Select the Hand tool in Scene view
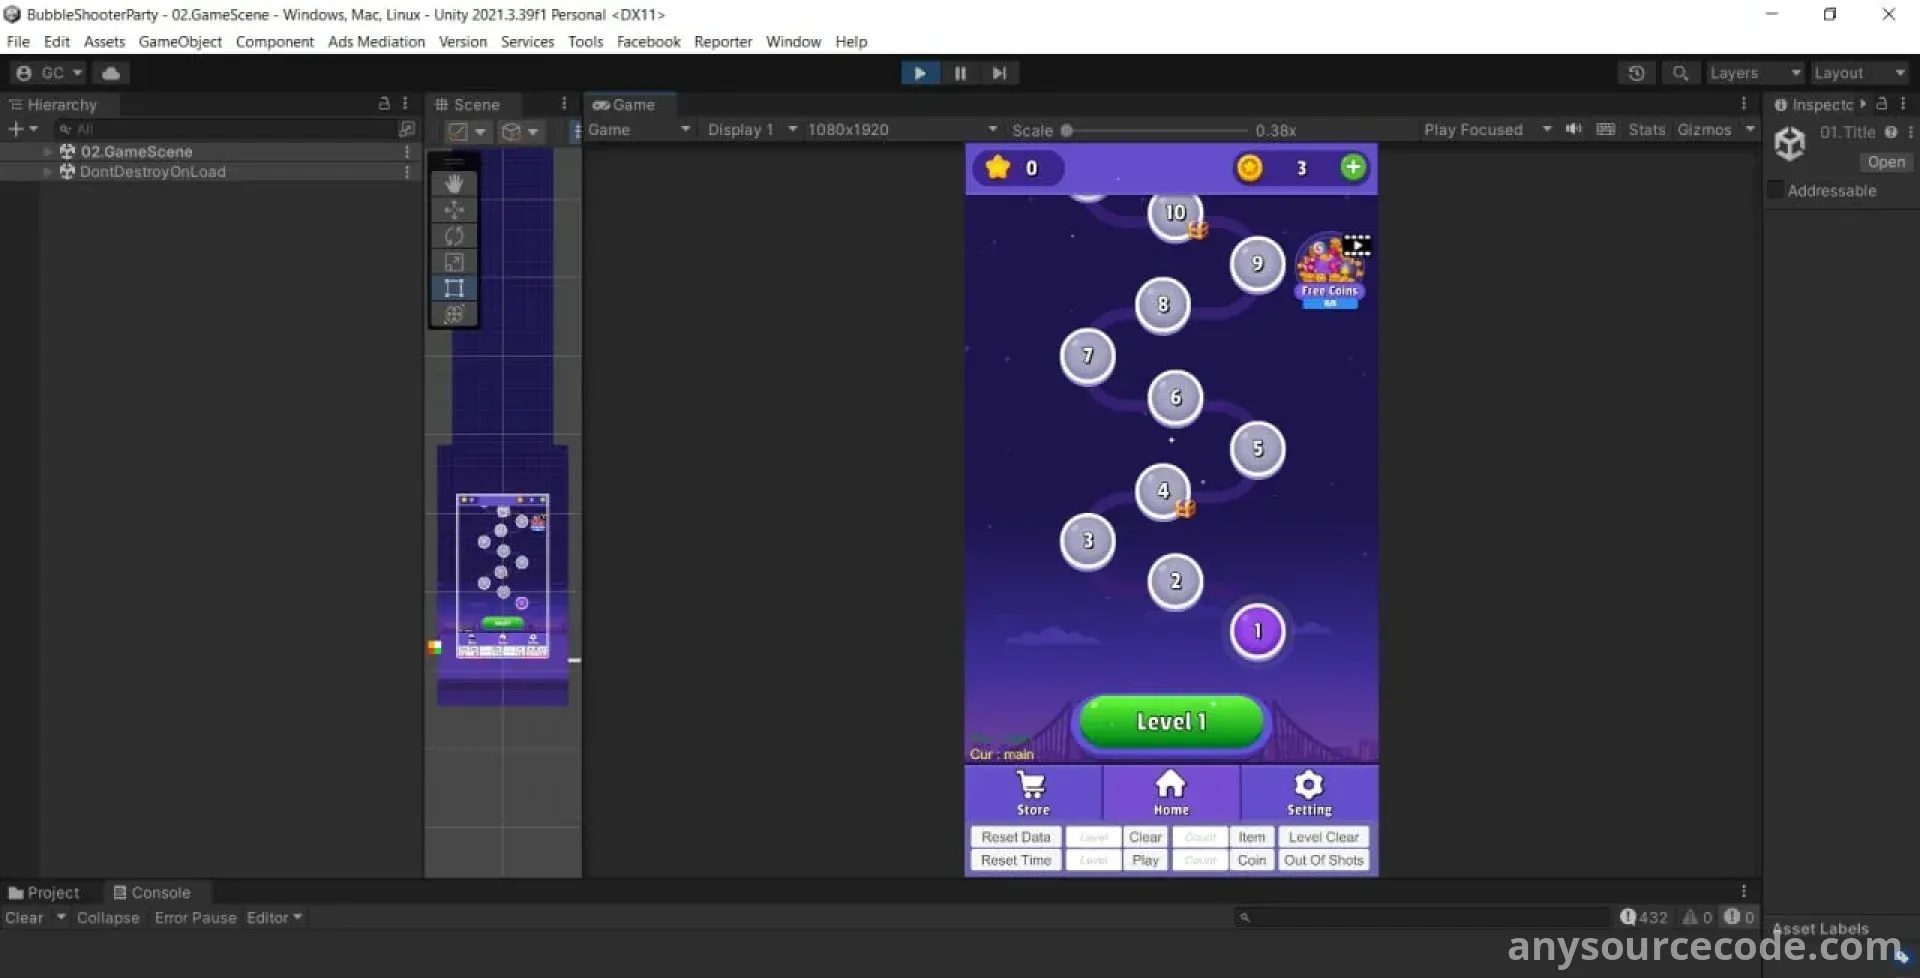 tap(454, 184)
